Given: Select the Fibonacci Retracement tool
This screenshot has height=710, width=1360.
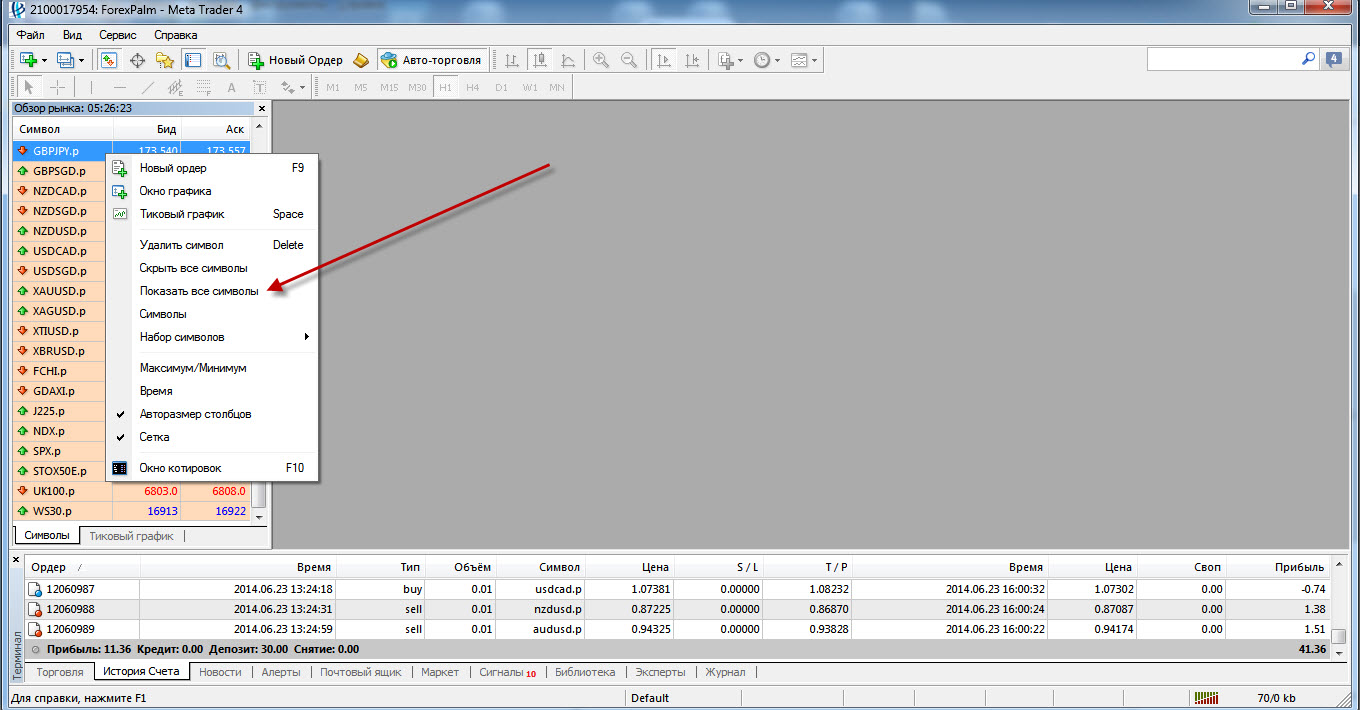Looking at the screenshot, I should [203, 87].
